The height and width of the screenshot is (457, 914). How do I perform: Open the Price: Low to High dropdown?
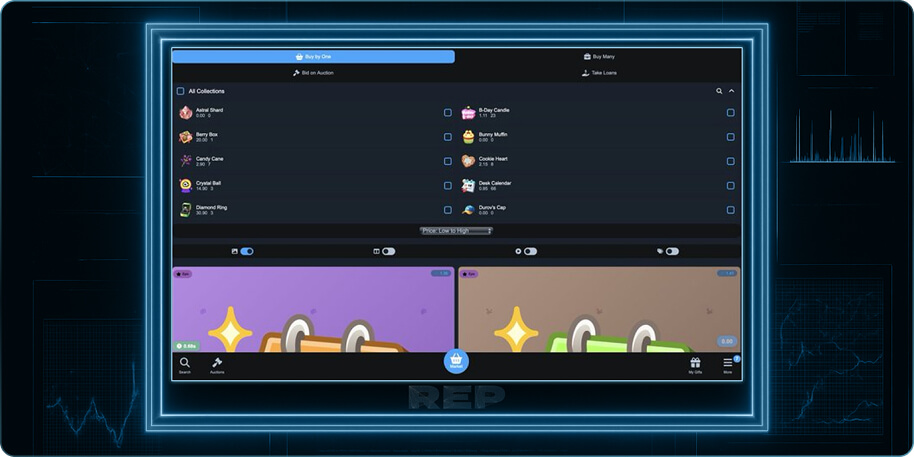[x=456, y=230]
